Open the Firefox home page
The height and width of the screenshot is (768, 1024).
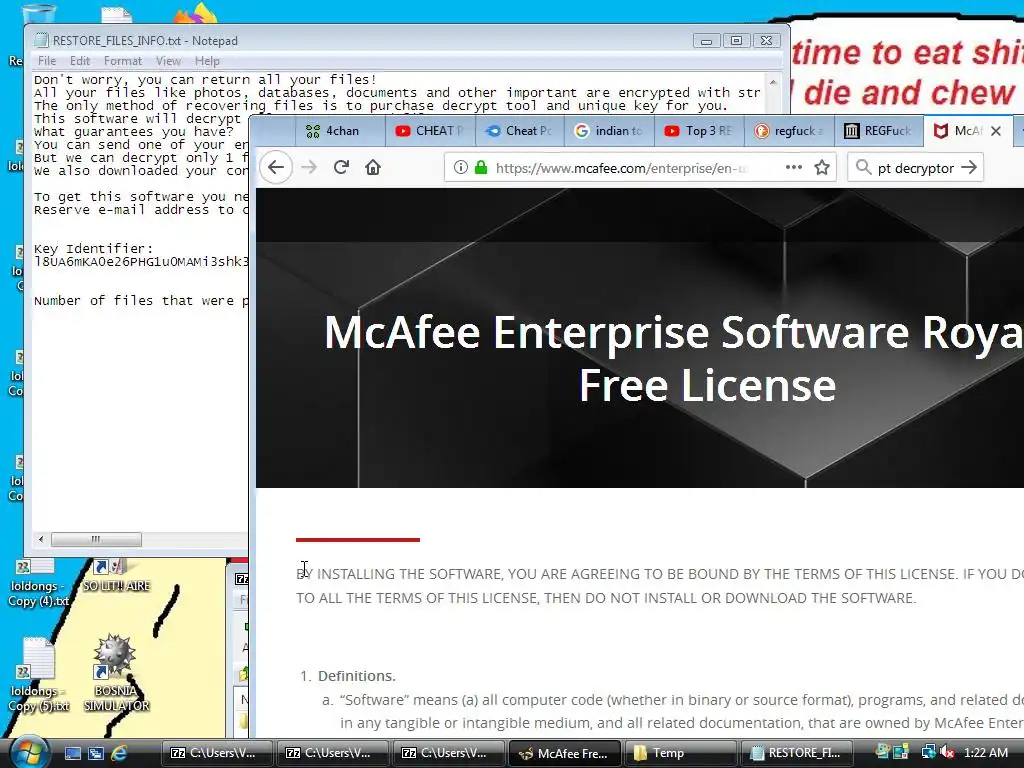(x=373, y=168)
